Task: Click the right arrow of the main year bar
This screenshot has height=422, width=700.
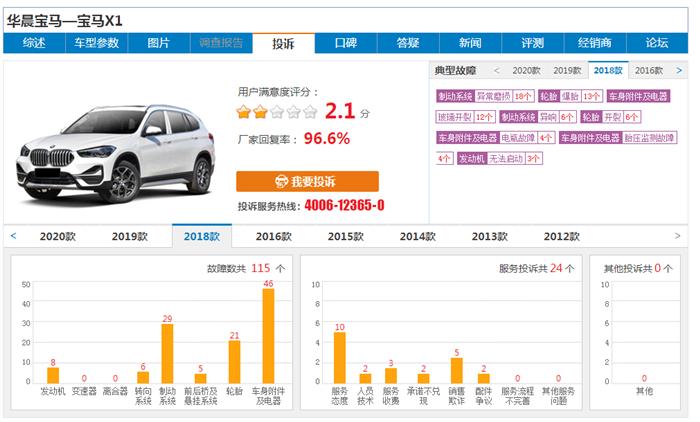Action: coord(677,236)
